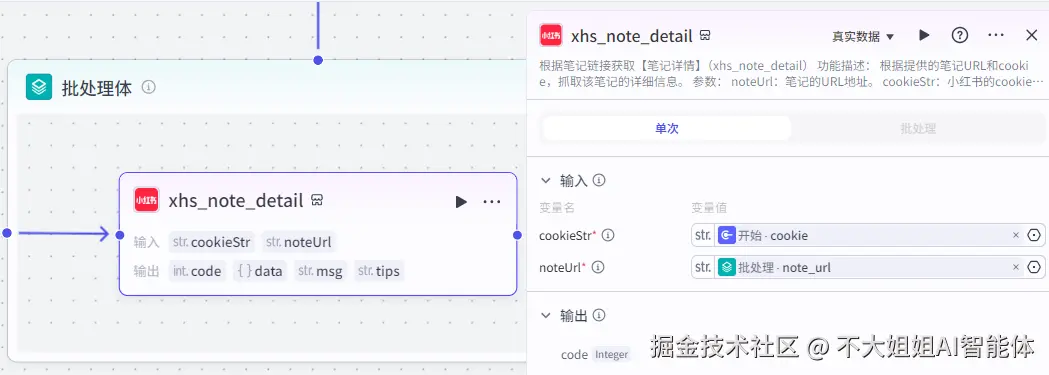
Task: Click the 变量名 column header
Action: [x=557, y=209]
